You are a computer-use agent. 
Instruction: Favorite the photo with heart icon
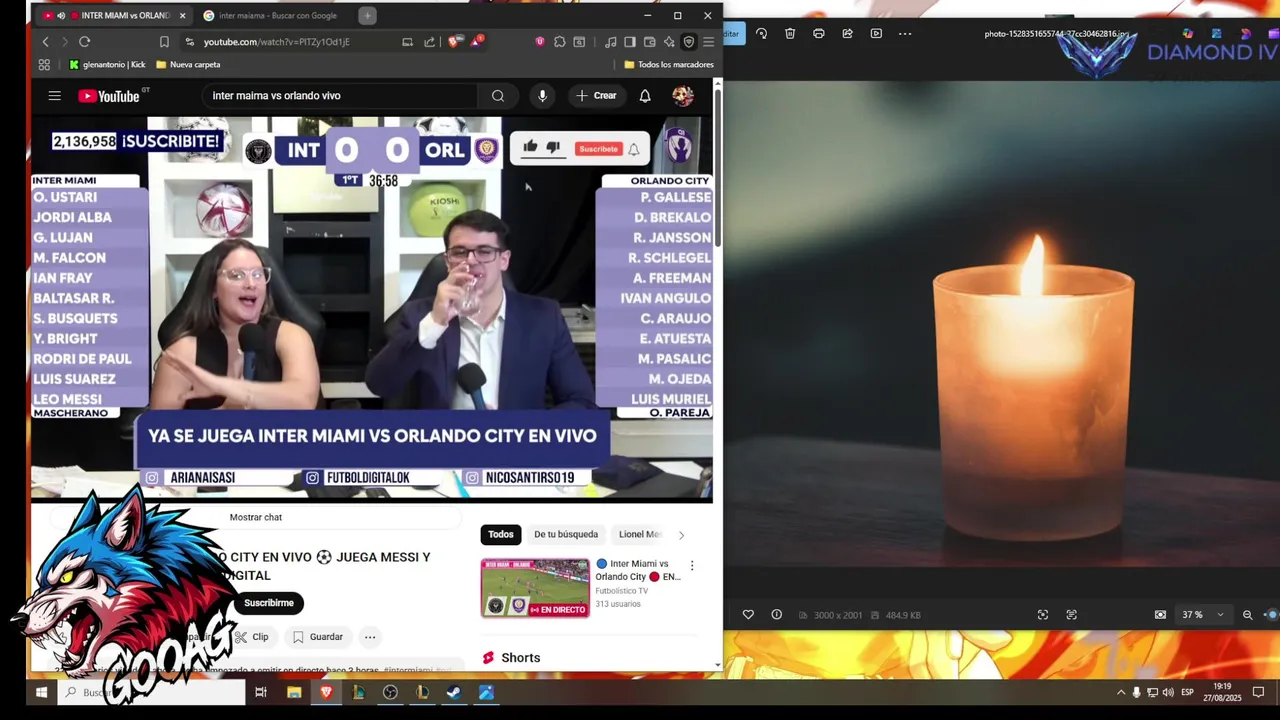748,615
